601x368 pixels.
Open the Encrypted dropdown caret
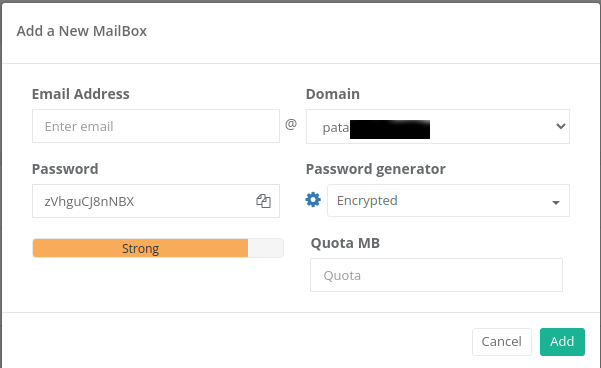pos(556,202)
